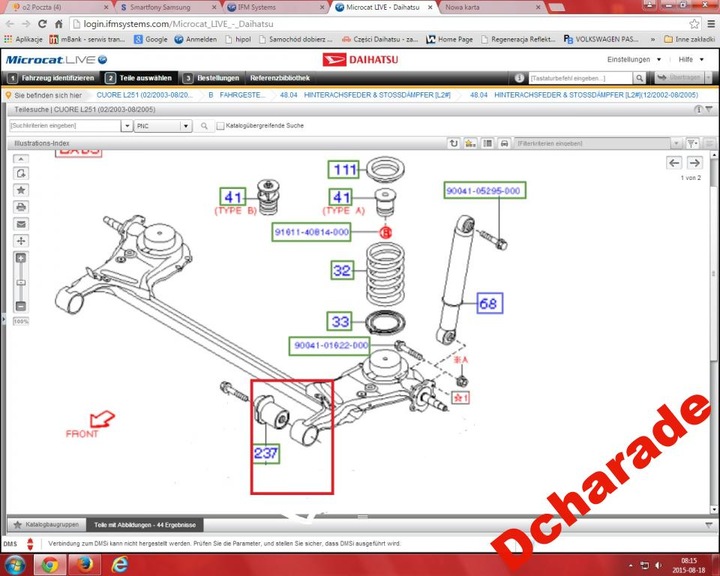Click the print icon in illustration sidebar

(21, 207)
